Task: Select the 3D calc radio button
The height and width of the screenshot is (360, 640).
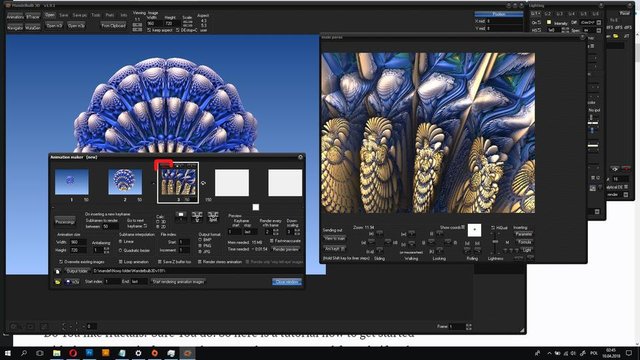Action: [158, 222]
